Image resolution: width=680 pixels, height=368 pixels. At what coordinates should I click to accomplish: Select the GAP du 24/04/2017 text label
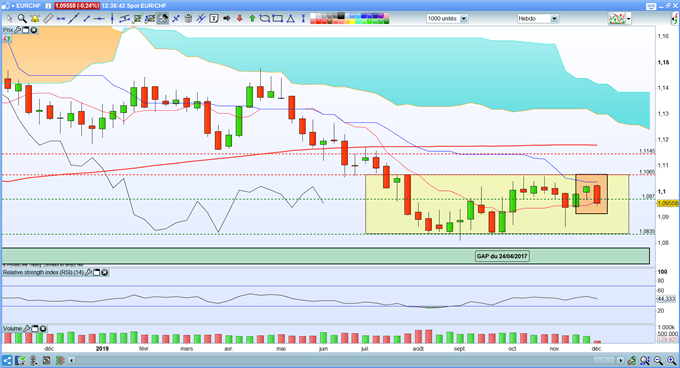coord(502,256)
